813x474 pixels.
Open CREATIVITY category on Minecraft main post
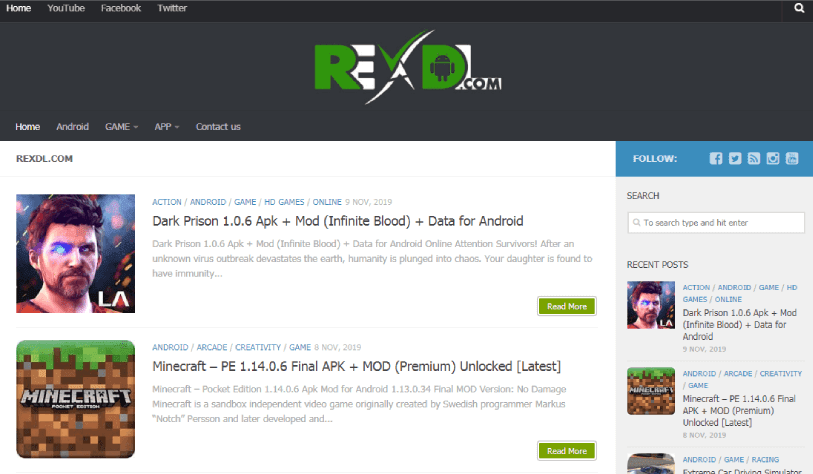pos(258,347)
